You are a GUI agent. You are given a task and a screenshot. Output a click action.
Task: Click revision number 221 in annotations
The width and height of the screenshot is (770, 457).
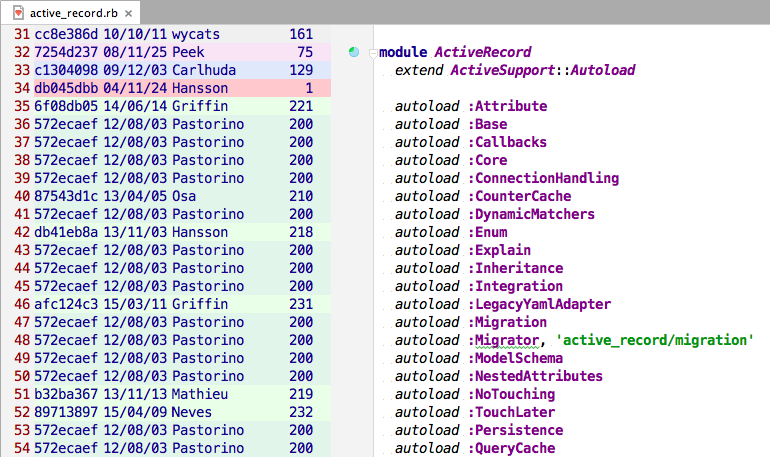click(x=301, y=106)
